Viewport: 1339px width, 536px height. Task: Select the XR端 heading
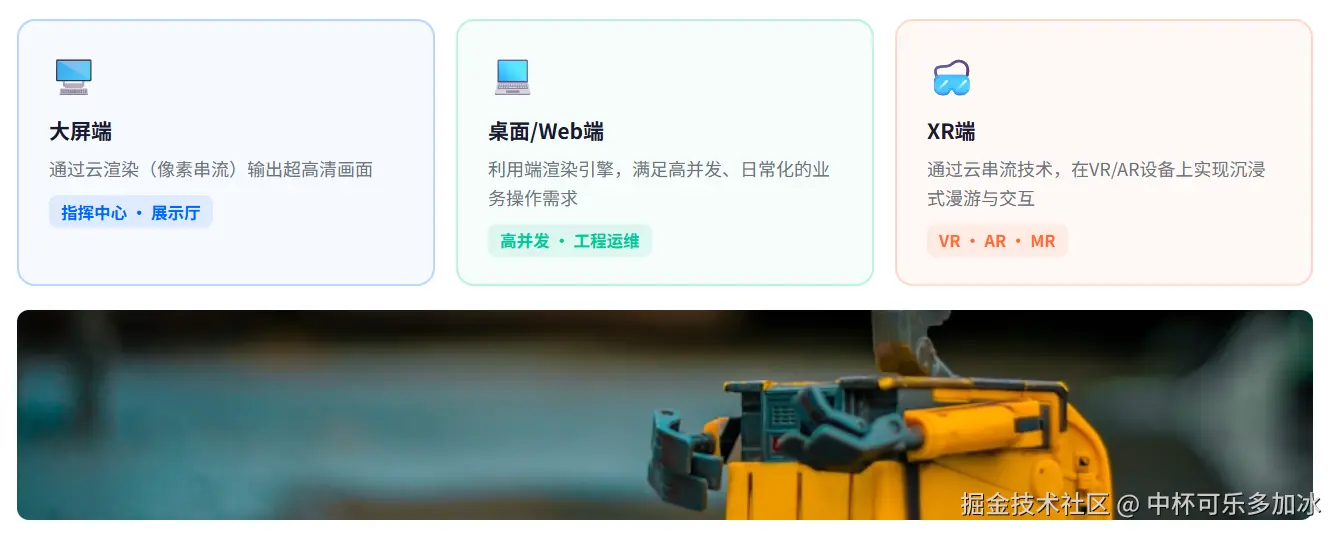click(x=951, y=131)
